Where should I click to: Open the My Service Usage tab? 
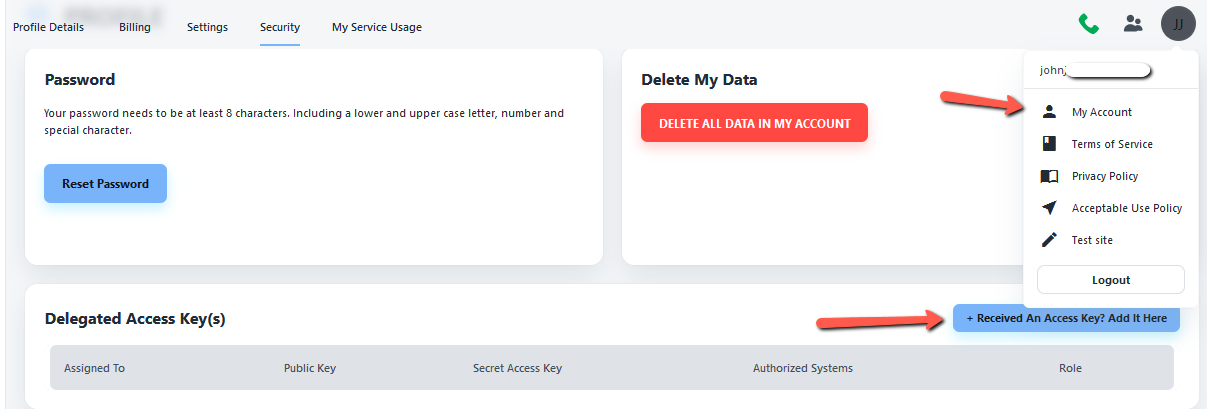click(377, 27)
